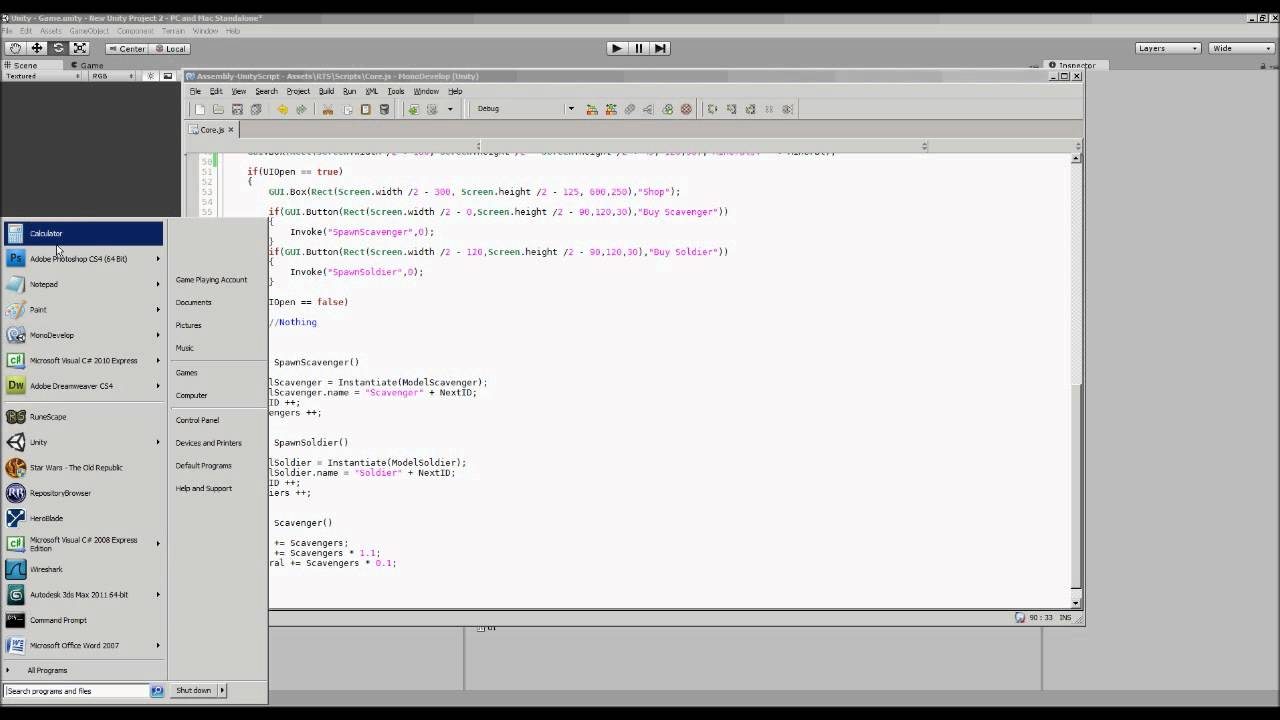1280x720 pixels.
Task: Expand the Paint jump list arrow
Action: coord(158,309)
